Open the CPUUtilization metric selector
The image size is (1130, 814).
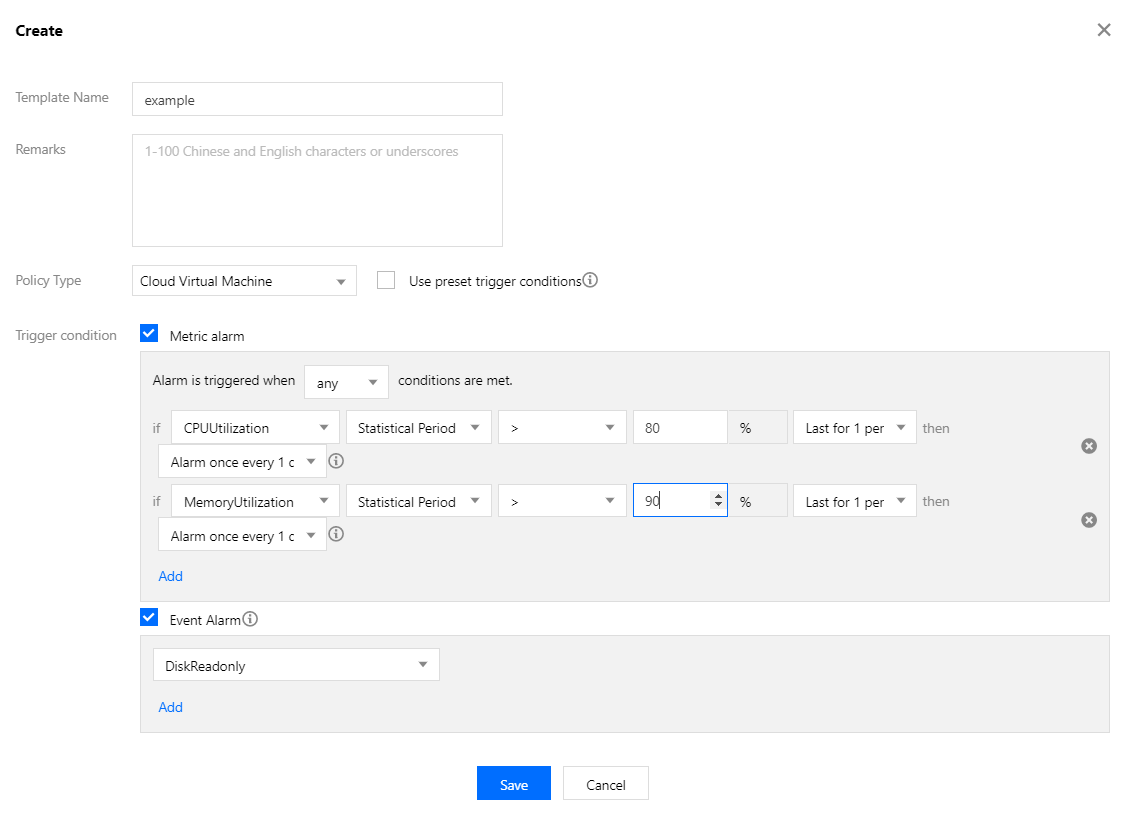pyautogui.click(x=254, y=427)
